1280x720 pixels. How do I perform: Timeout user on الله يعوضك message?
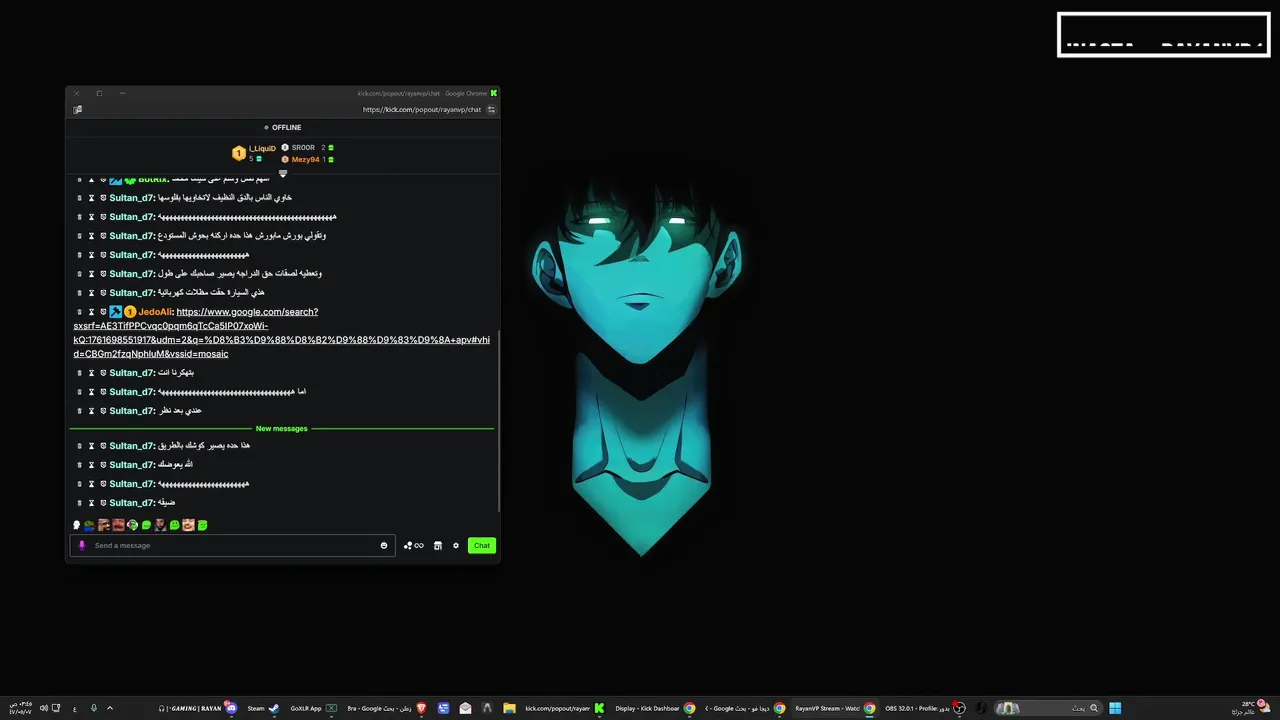tap(91, 465)
